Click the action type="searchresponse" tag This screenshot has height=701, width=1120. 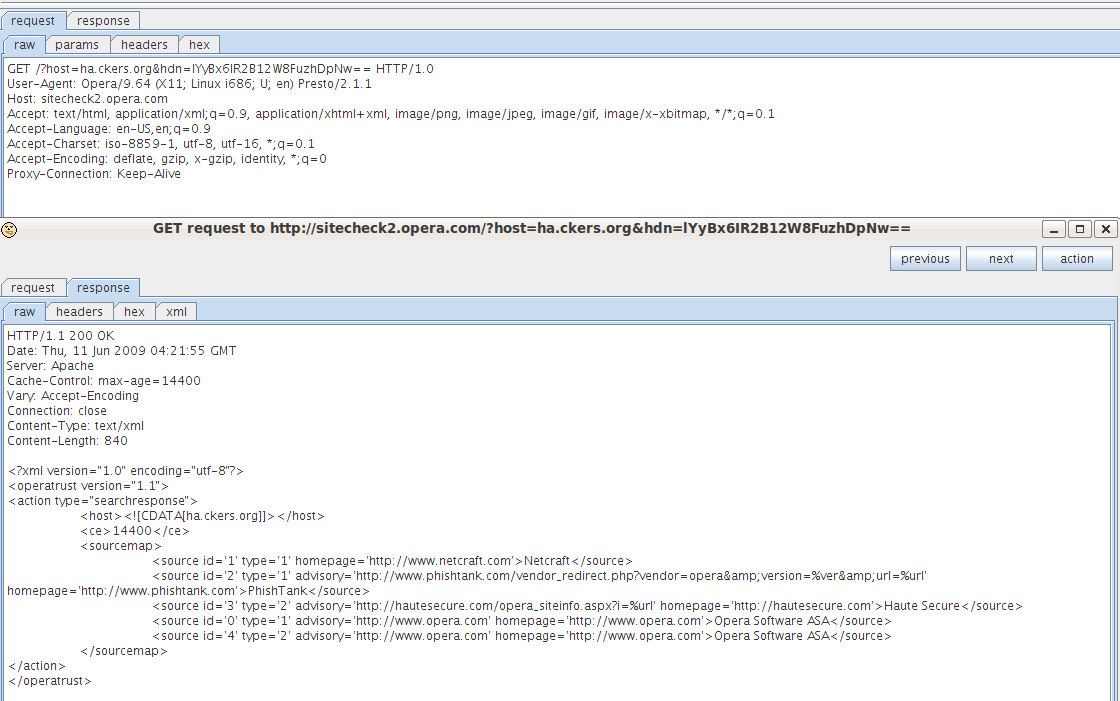pos(103,500)
